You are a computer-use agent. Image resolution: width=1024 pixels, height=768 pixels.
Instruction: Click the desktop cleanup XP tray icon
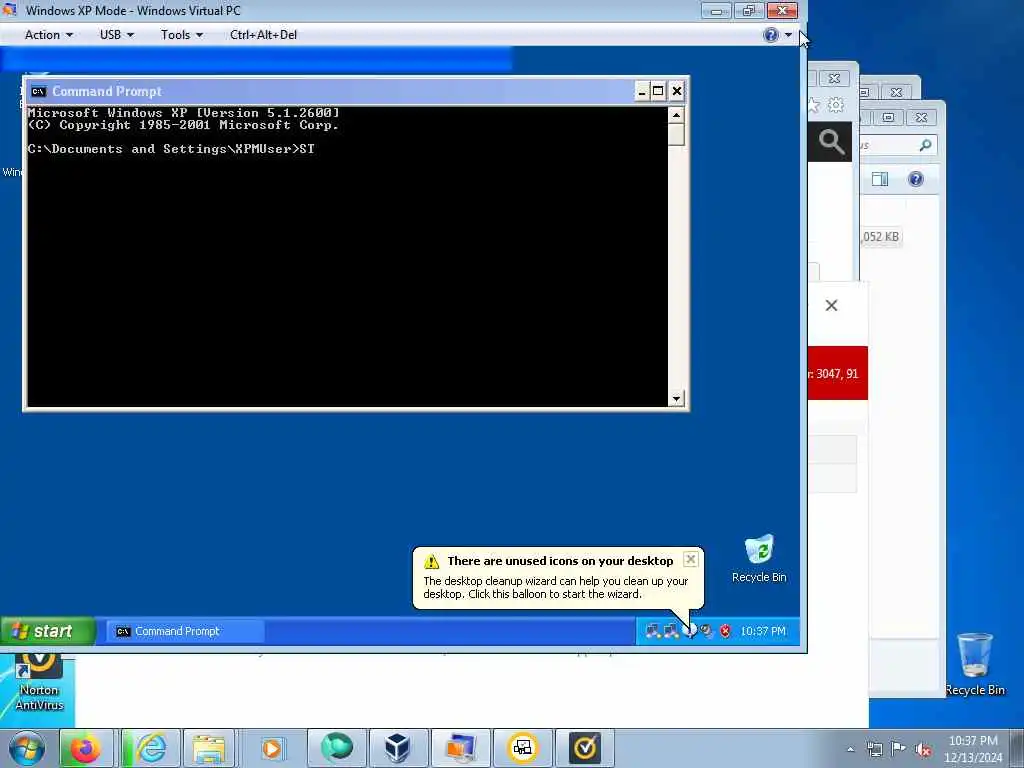[x=690, y=631]
